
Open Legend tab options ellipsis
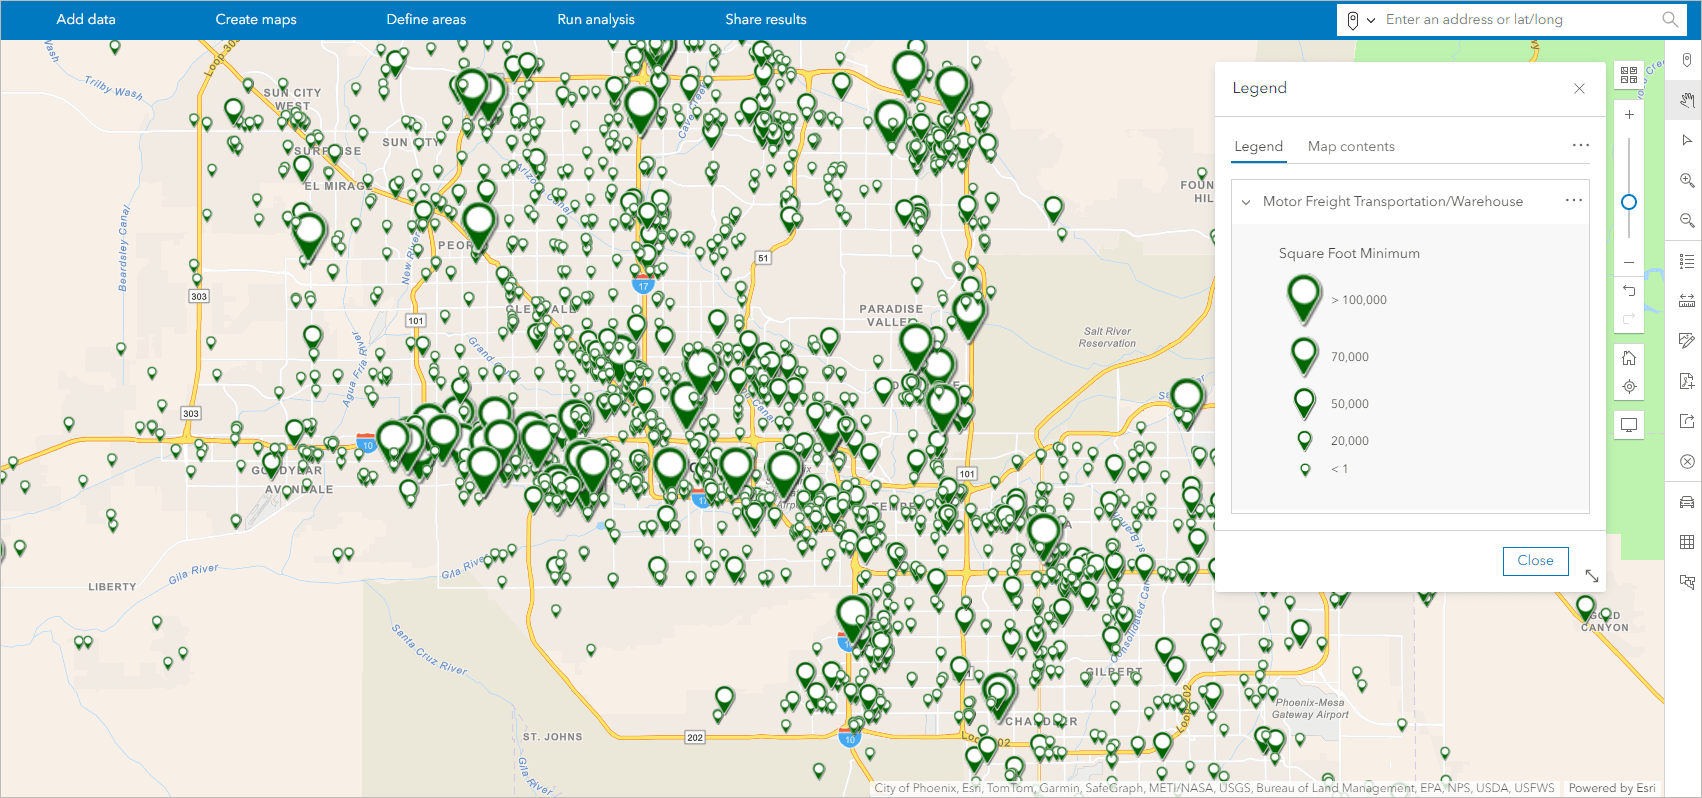click(x=1581, y=145)
